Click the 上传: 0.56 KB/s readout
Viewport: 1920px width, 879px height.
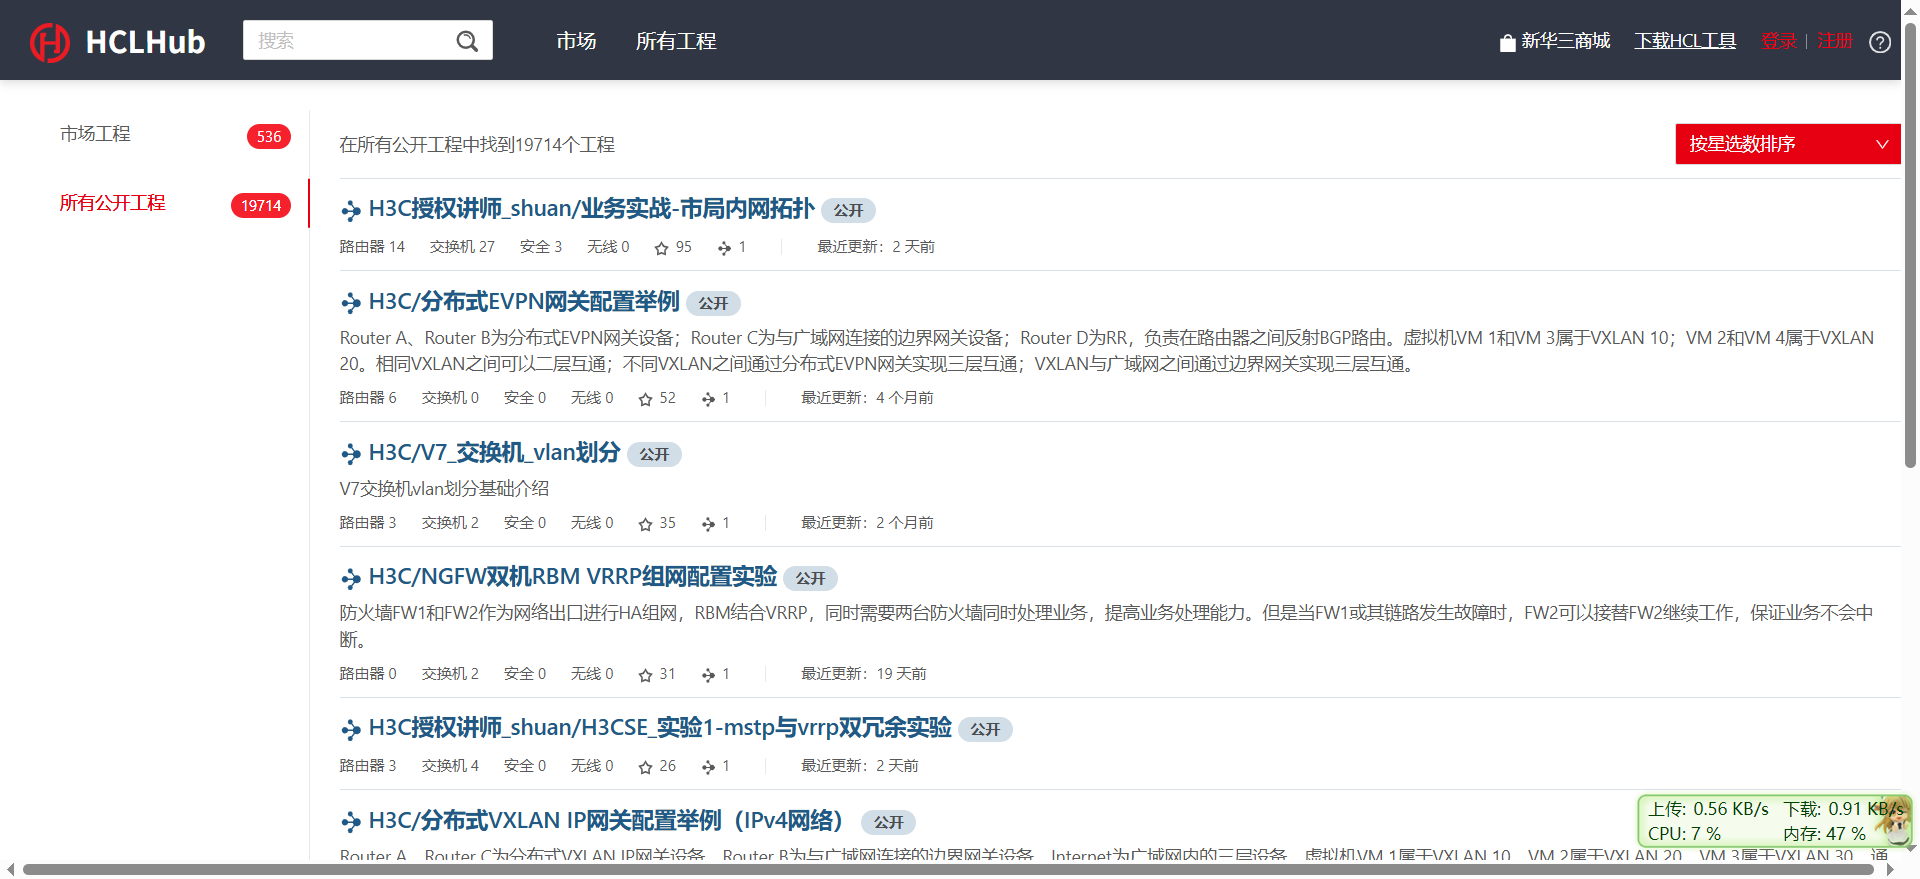[1708, 809]
